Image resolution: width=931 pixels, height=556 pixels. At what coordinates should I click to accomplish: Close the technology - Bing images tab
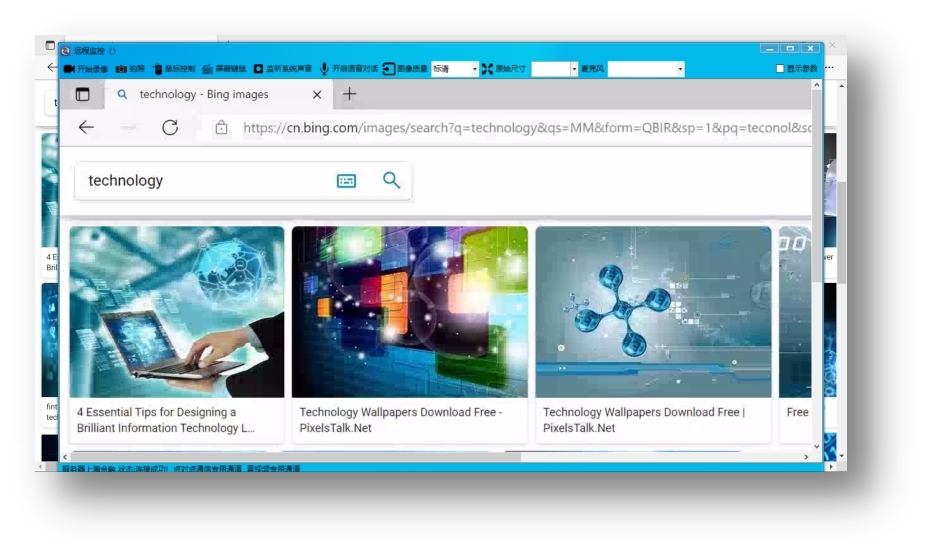(317, 95)
